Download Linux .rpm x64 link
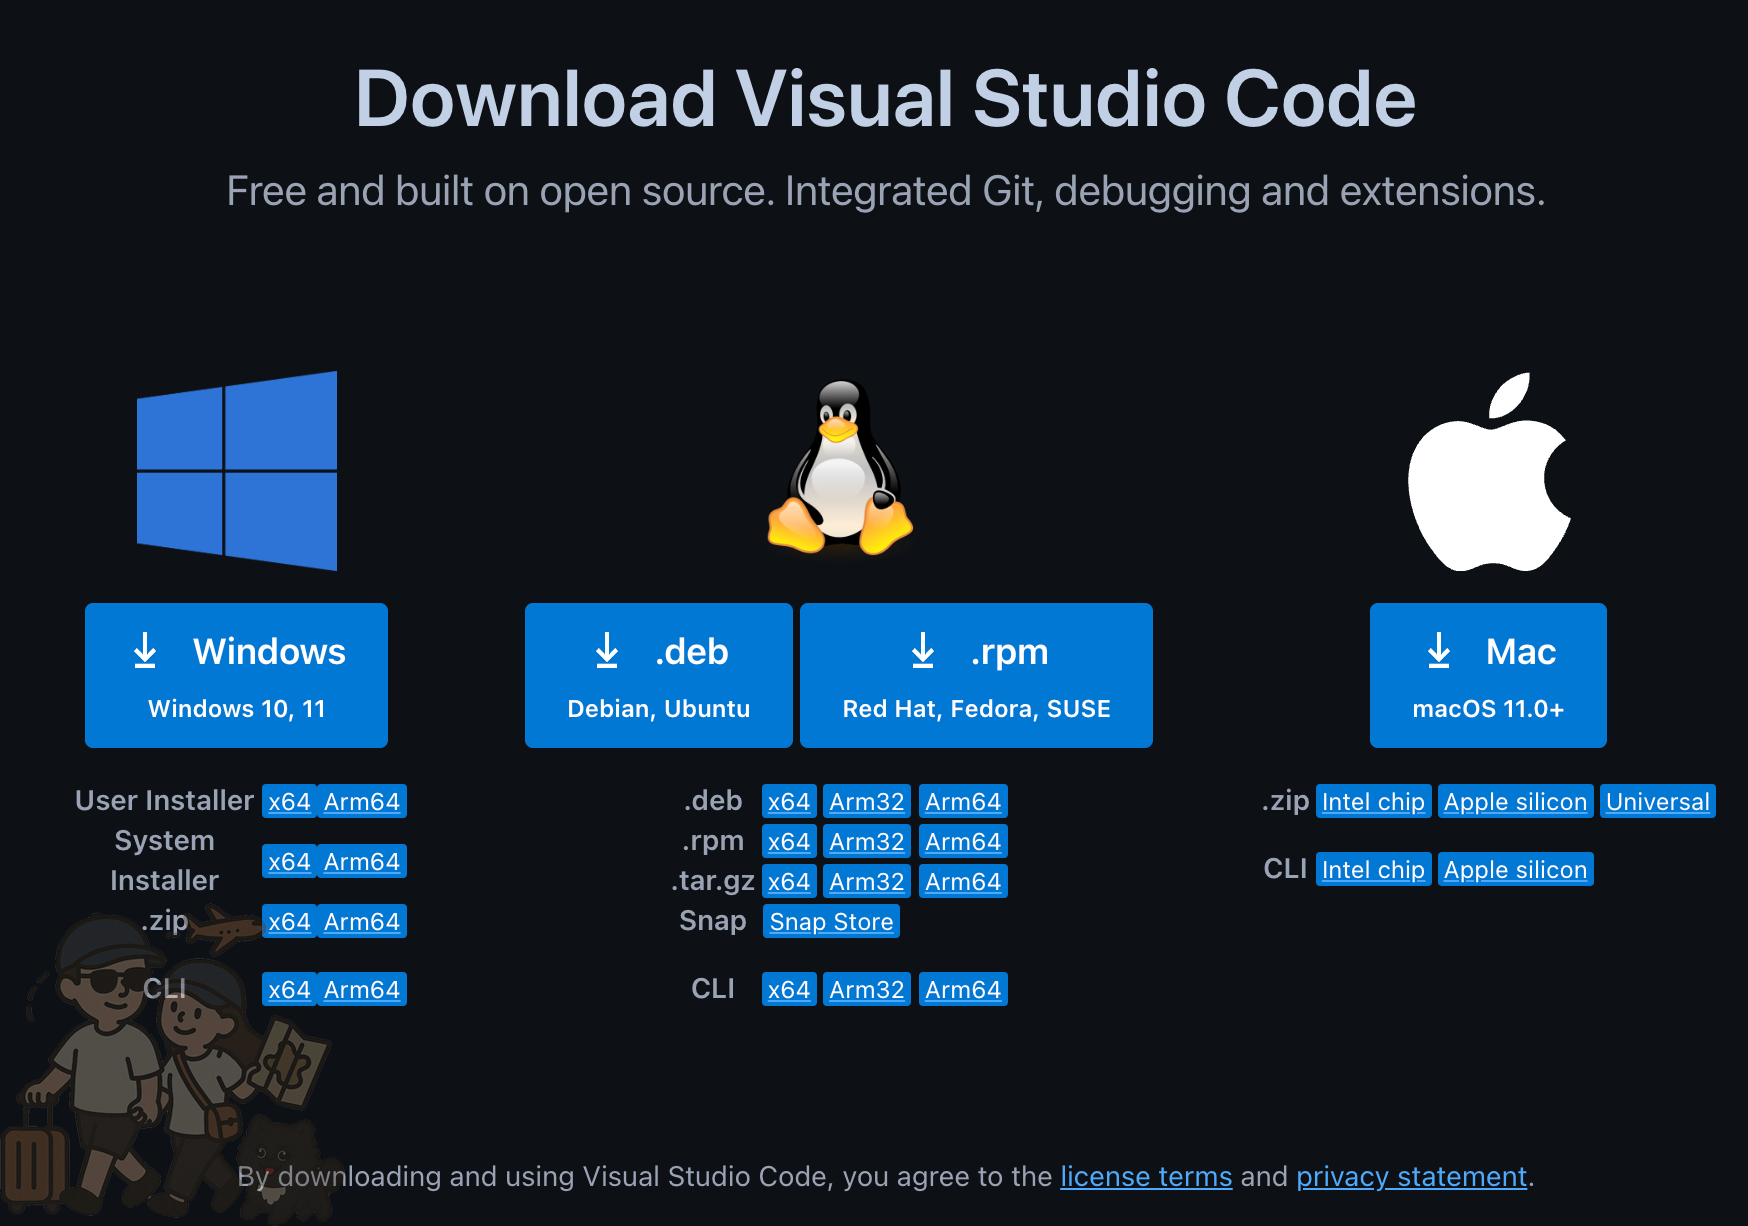 click(x=789, y=841)
